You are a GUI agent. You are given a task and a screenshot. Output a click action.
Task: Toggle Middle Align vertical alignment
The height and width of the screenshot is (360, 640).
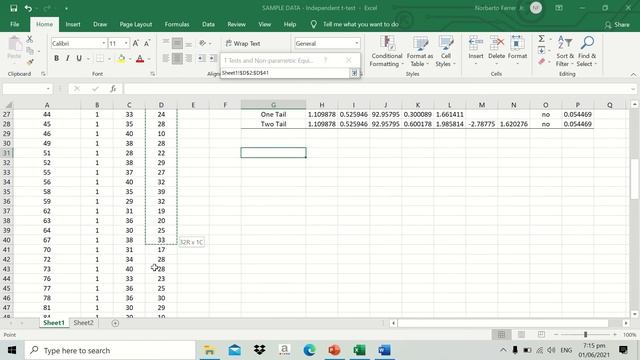(x=177, y=43)
